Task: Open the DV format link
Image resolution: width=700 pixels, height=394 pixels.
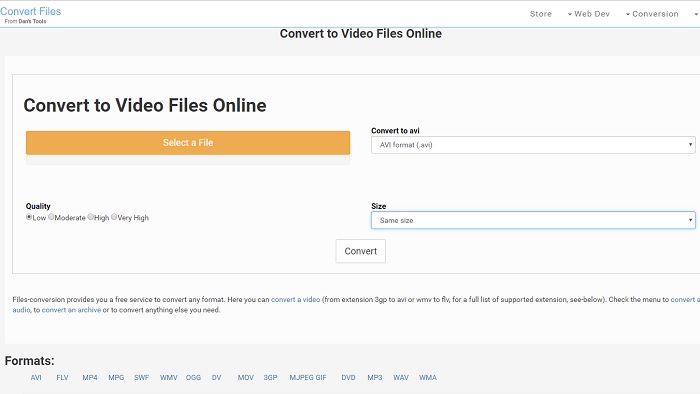Action: (x=217, y=377)
